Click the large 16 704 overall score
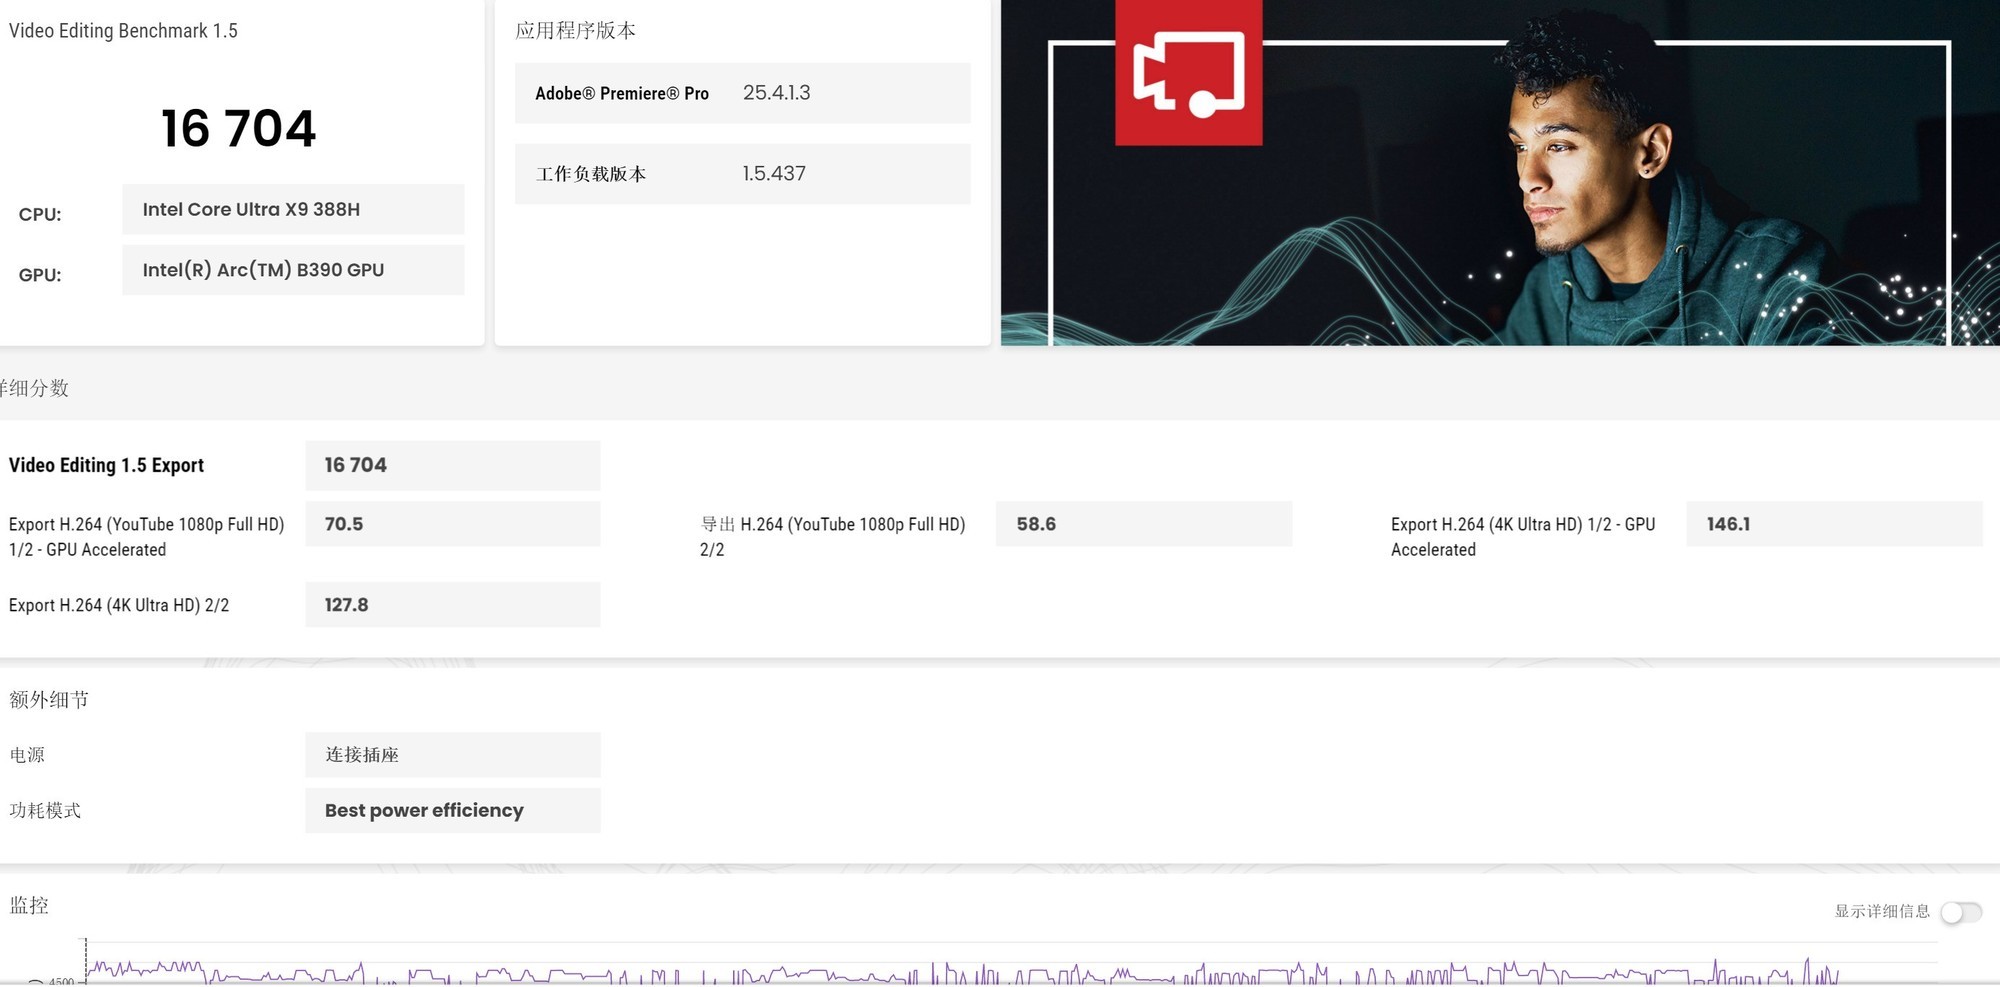The width and height of the screenshot is (2000, 987). (238, 129)
